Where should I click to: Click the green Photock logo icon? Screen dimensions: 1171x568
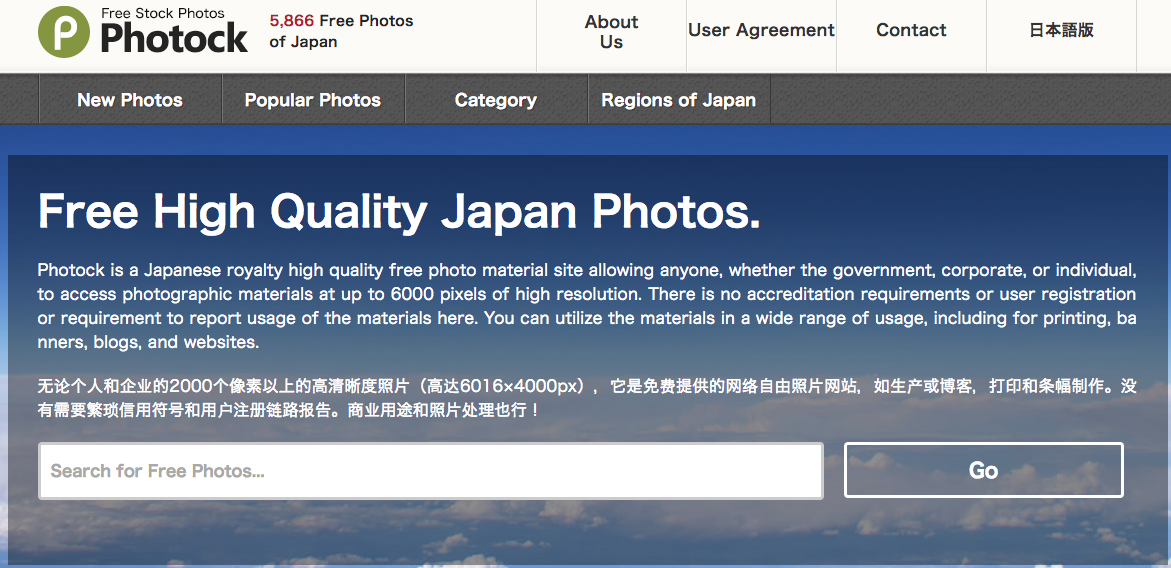pyautogui.click(x=63, y=32)
